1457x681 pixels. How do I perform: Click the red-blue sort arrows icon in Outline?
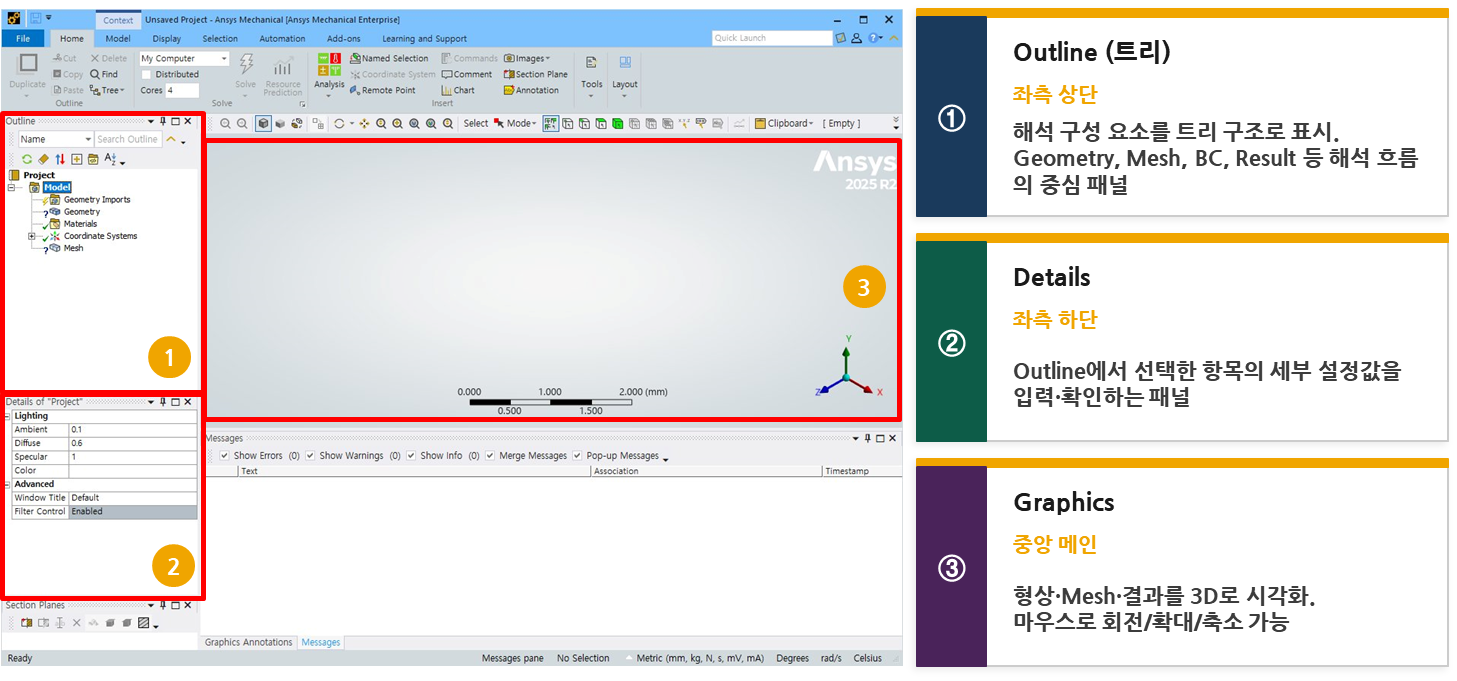click(x=60, y=159)
